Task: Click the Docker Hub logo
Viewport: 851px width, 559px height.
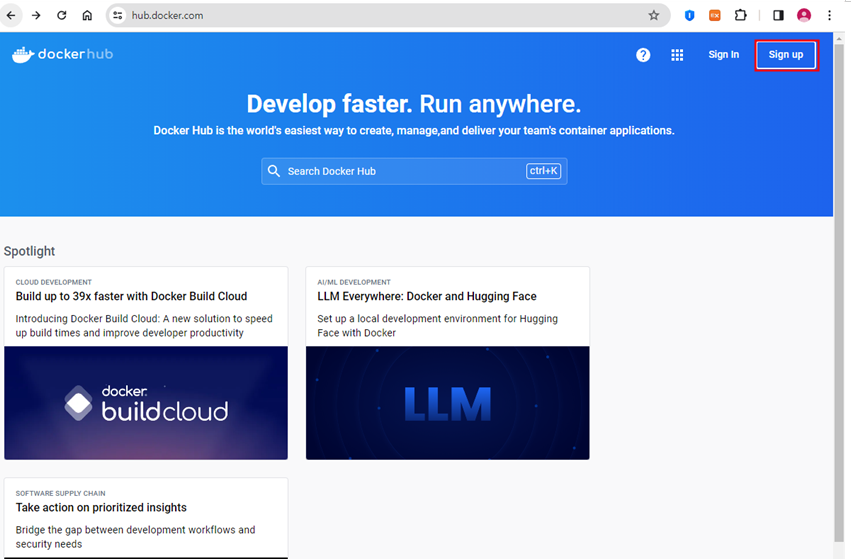Action: click(62, 54)
